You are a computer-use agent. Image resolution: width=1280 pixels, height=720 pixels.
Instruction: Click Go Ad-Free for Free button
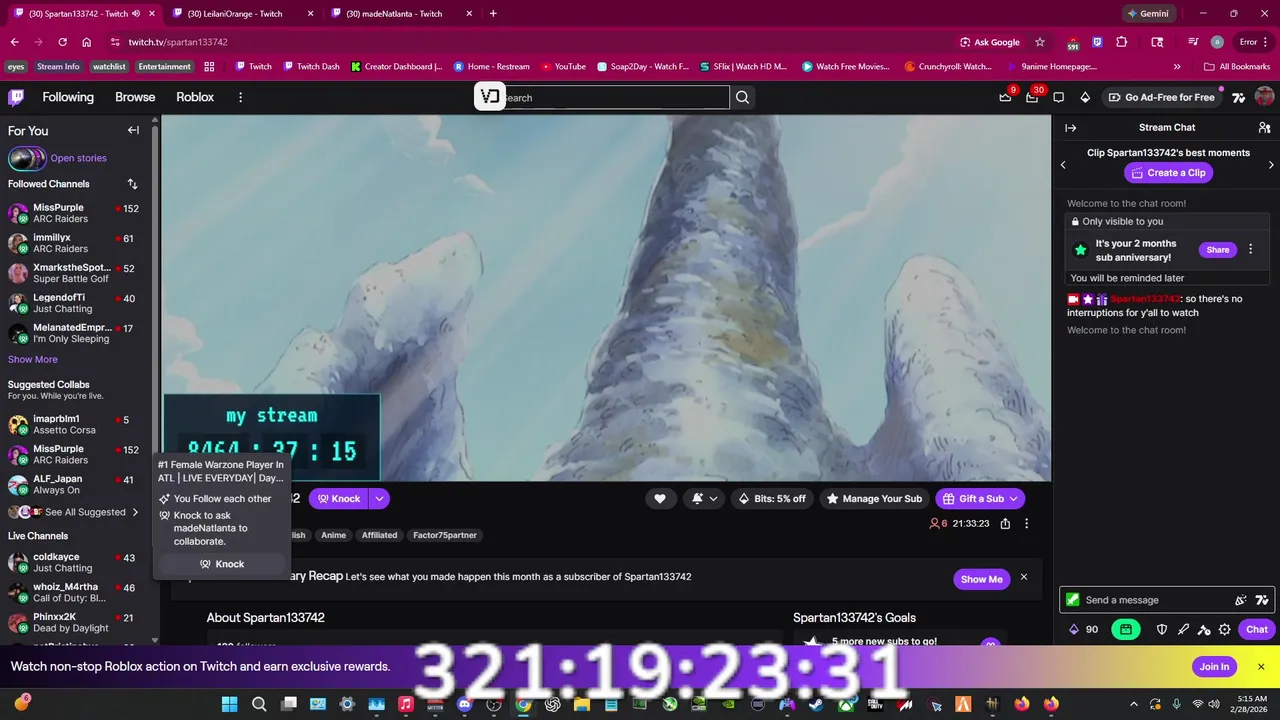1161,97
